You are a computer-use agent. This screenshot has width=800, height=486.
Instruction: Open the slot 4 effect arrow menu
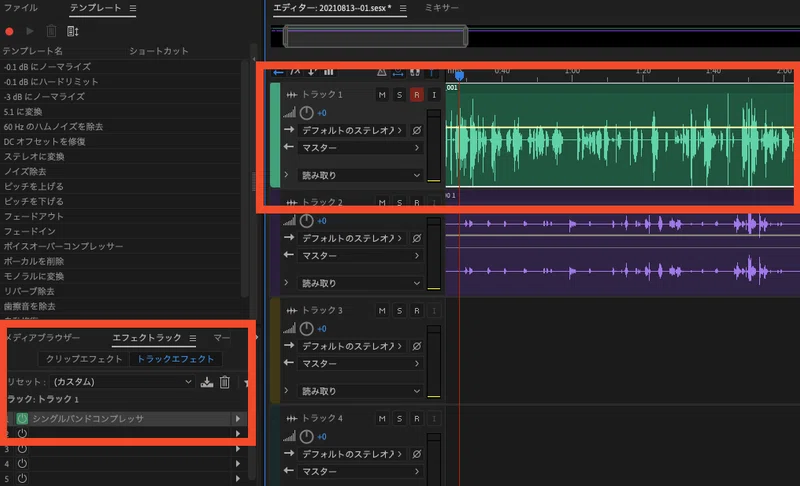238,464
